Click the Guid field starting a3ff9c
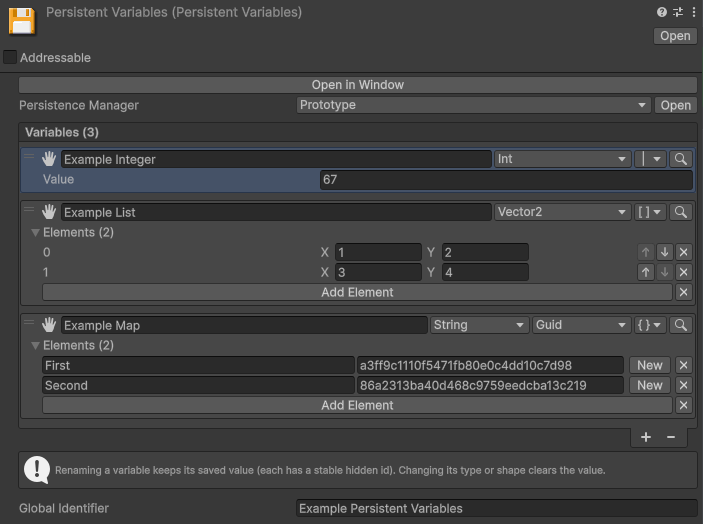 [x=490, y=365]
